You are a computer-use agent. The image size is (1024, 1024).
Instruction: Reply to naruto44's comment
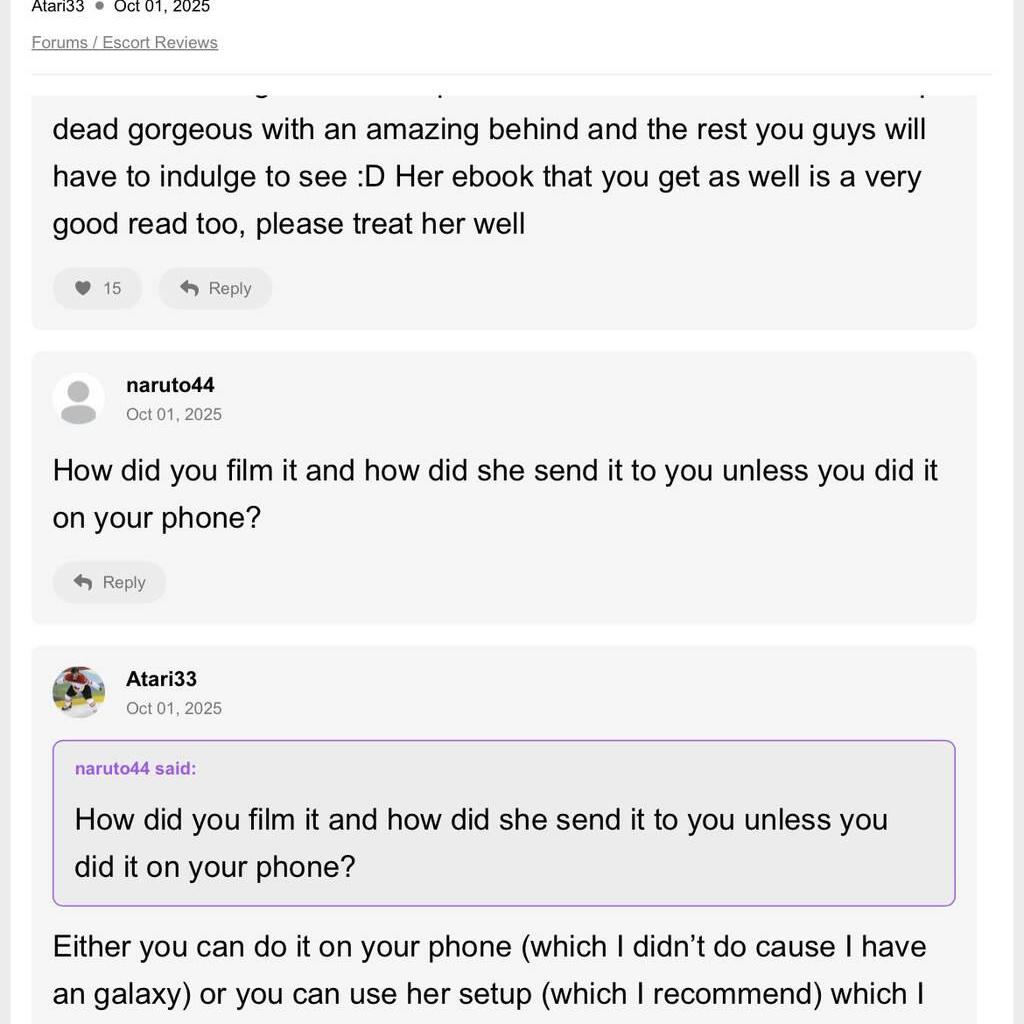[x=109, y=582]
